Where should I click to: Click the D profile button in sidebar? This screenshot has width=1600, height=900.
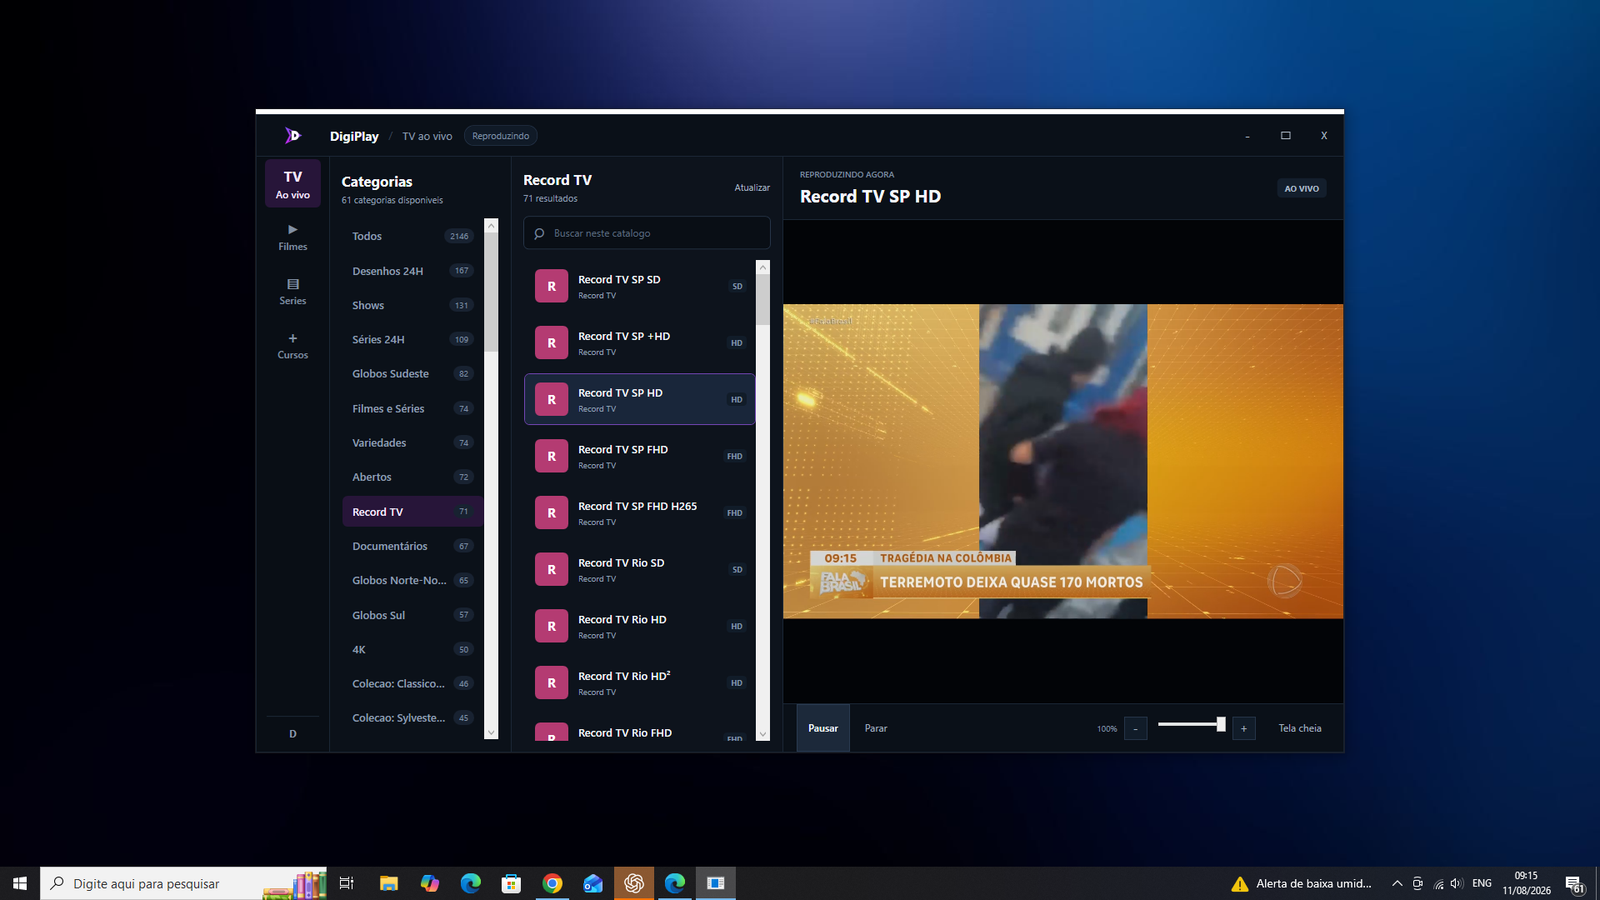[293, 734]
